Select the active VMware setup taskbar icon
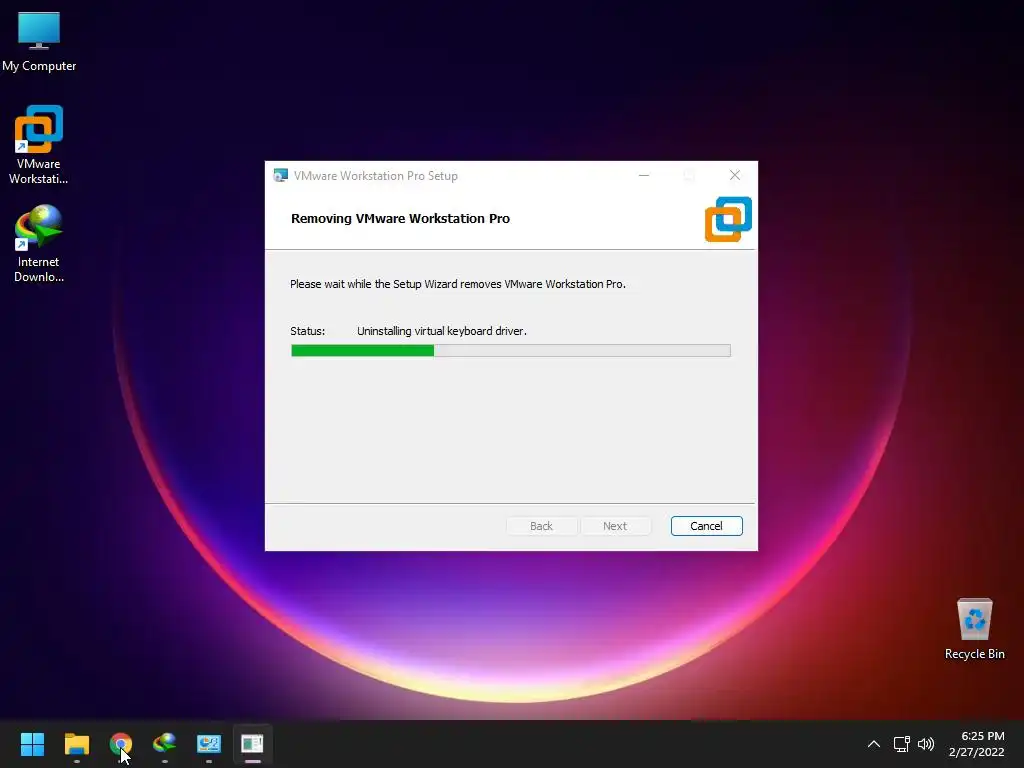1024x768 pixels. [x=252, y=744]
